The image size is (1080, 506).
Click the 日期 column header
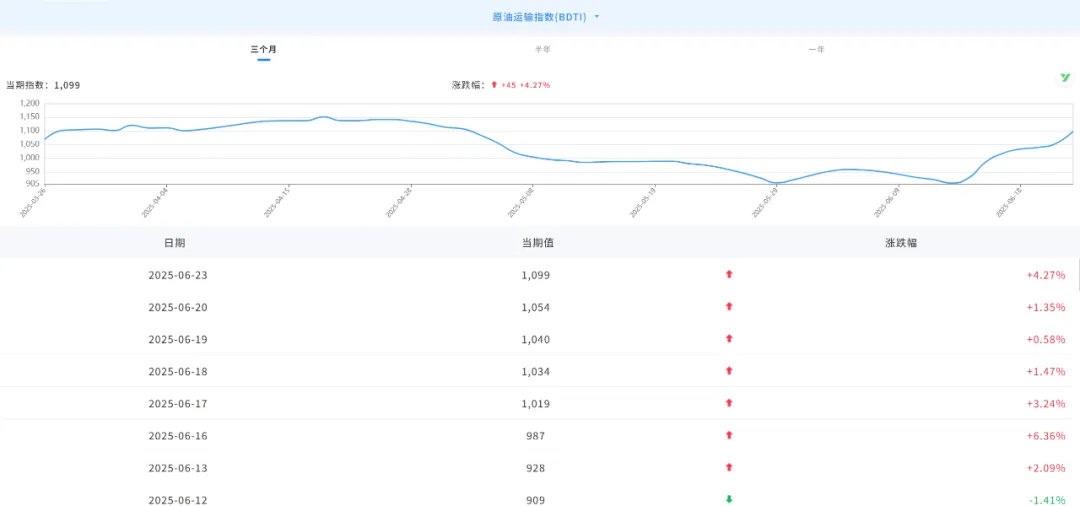pos(174,243)
